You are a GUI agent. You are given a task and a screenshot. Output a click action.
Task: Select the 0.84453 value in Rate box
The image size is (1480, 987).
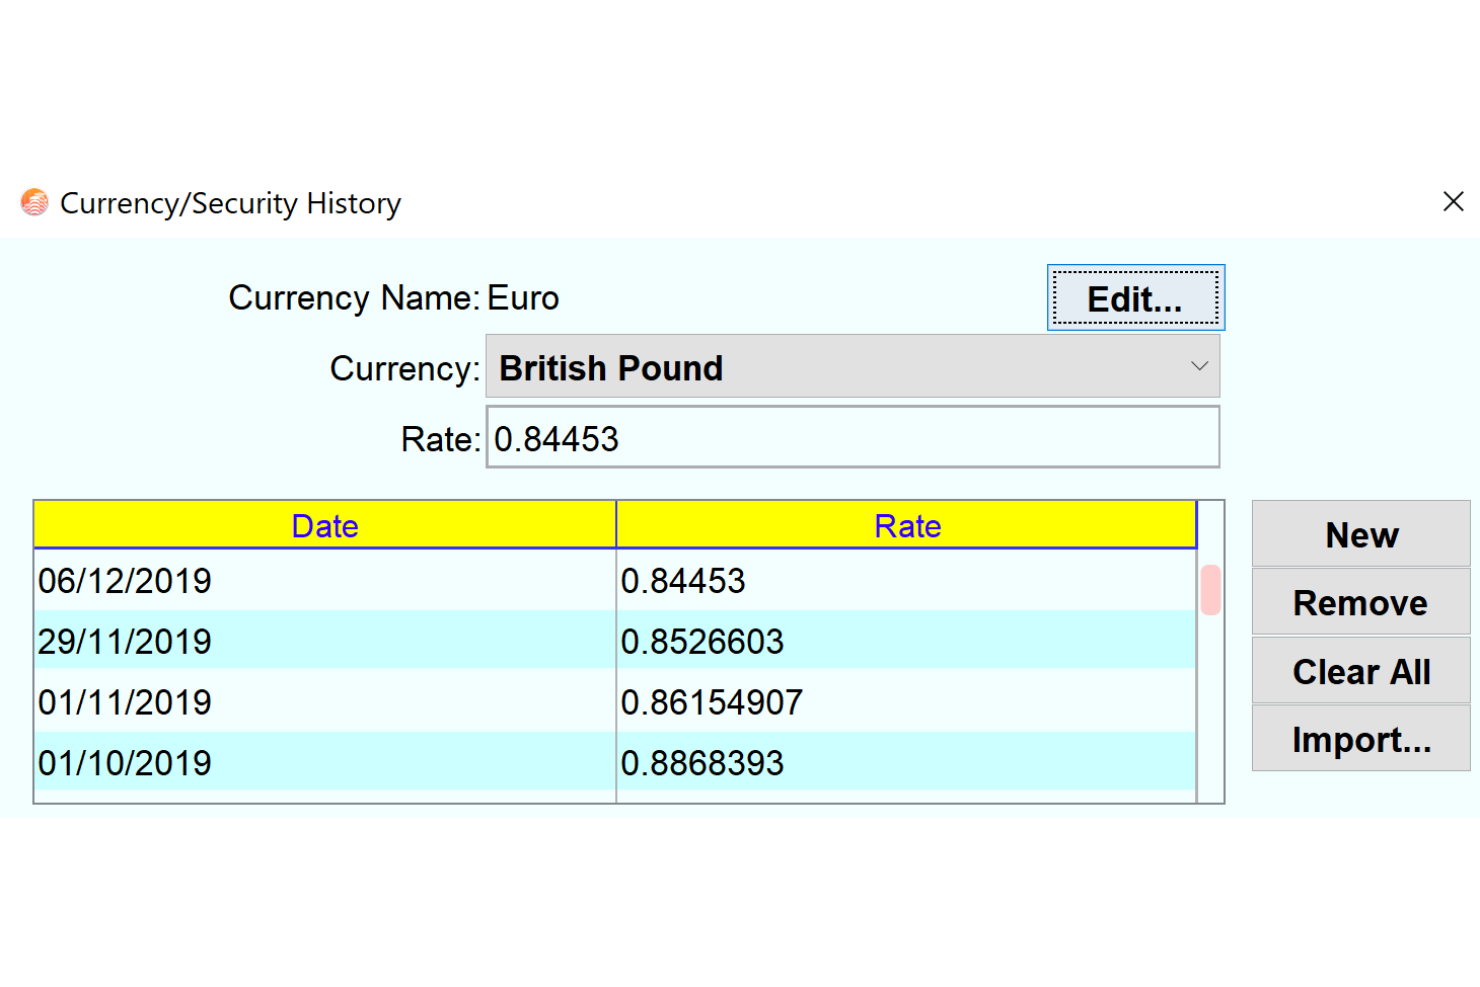coord(556,437)
